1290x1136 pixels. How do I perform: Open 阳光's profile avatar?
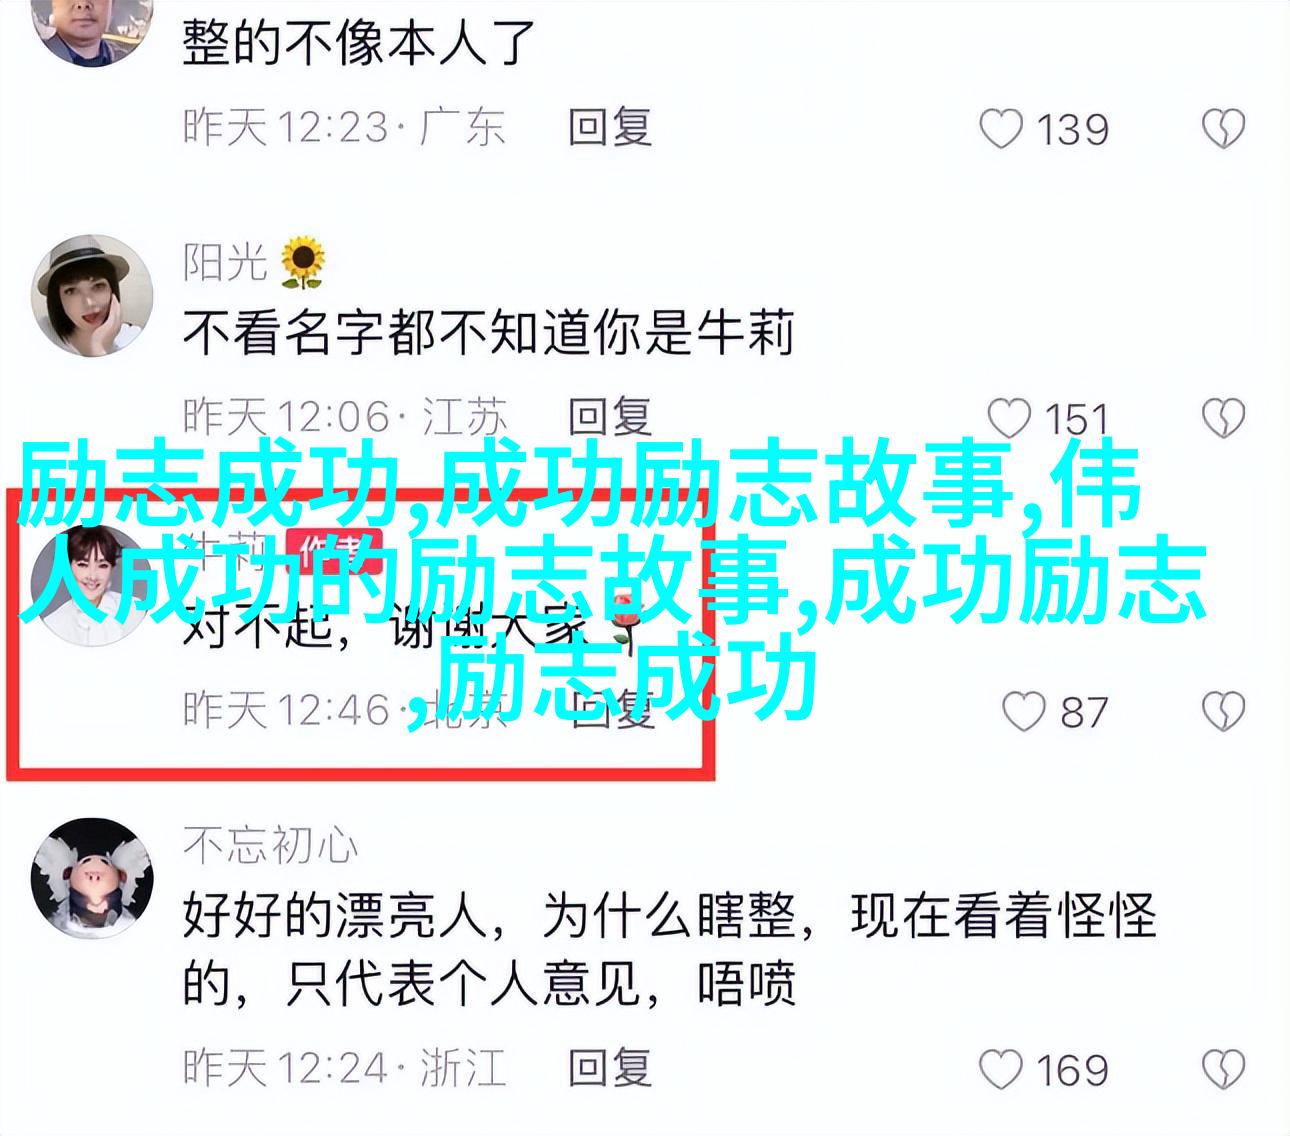click(x=92, y=296)
